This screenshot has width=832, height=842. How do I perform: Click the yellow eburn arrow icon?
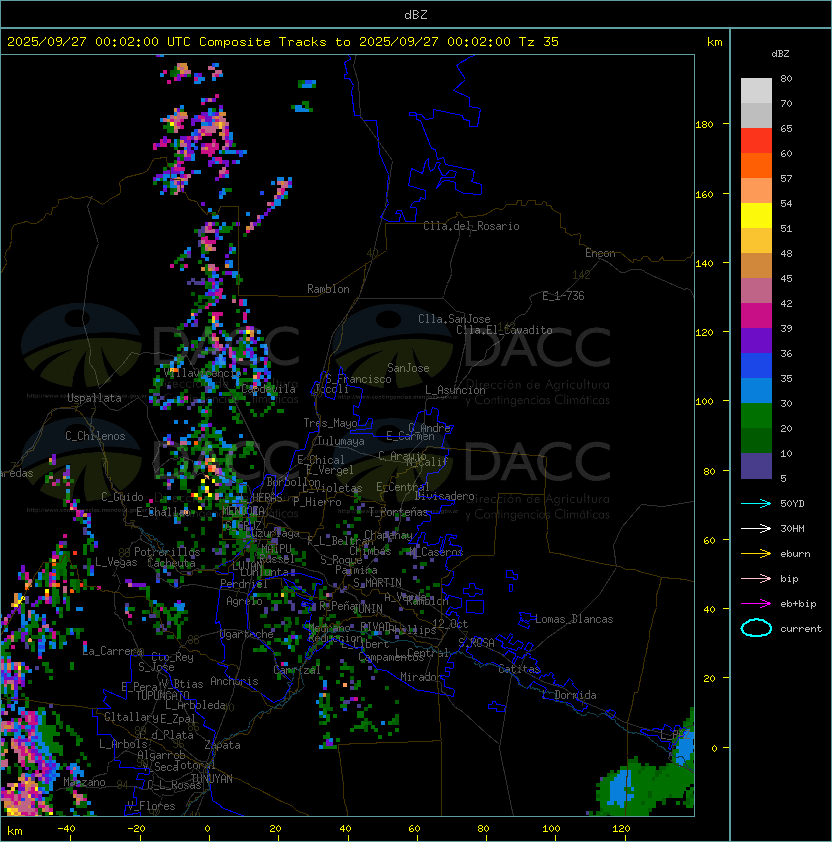click(756, 554)
